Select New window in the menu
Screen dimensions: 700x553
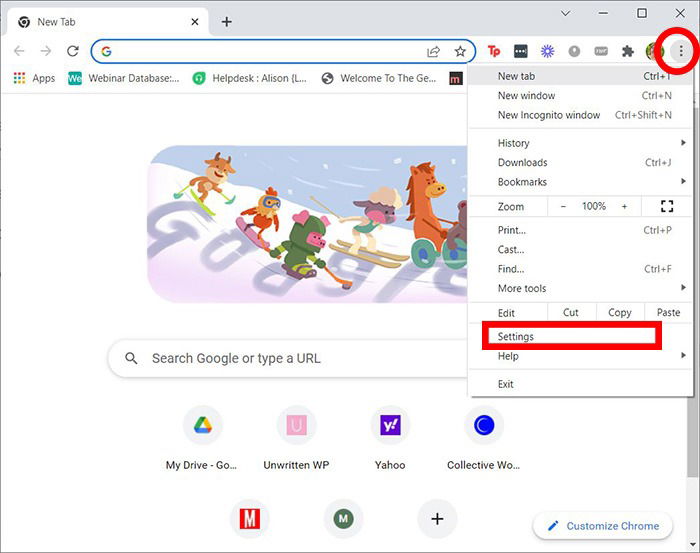point(580,96)
